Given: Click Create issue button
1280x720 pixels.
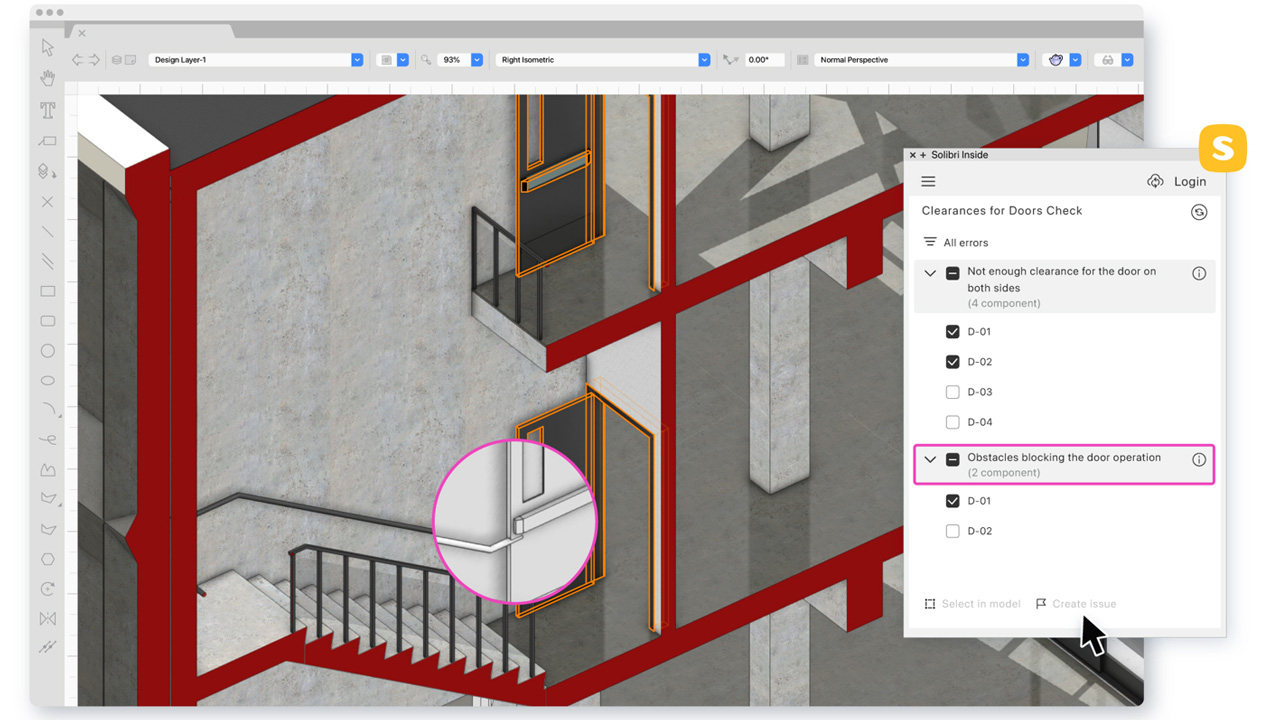Looking at the screenshot, I should pyautogui.click(x=1075, y=604).
